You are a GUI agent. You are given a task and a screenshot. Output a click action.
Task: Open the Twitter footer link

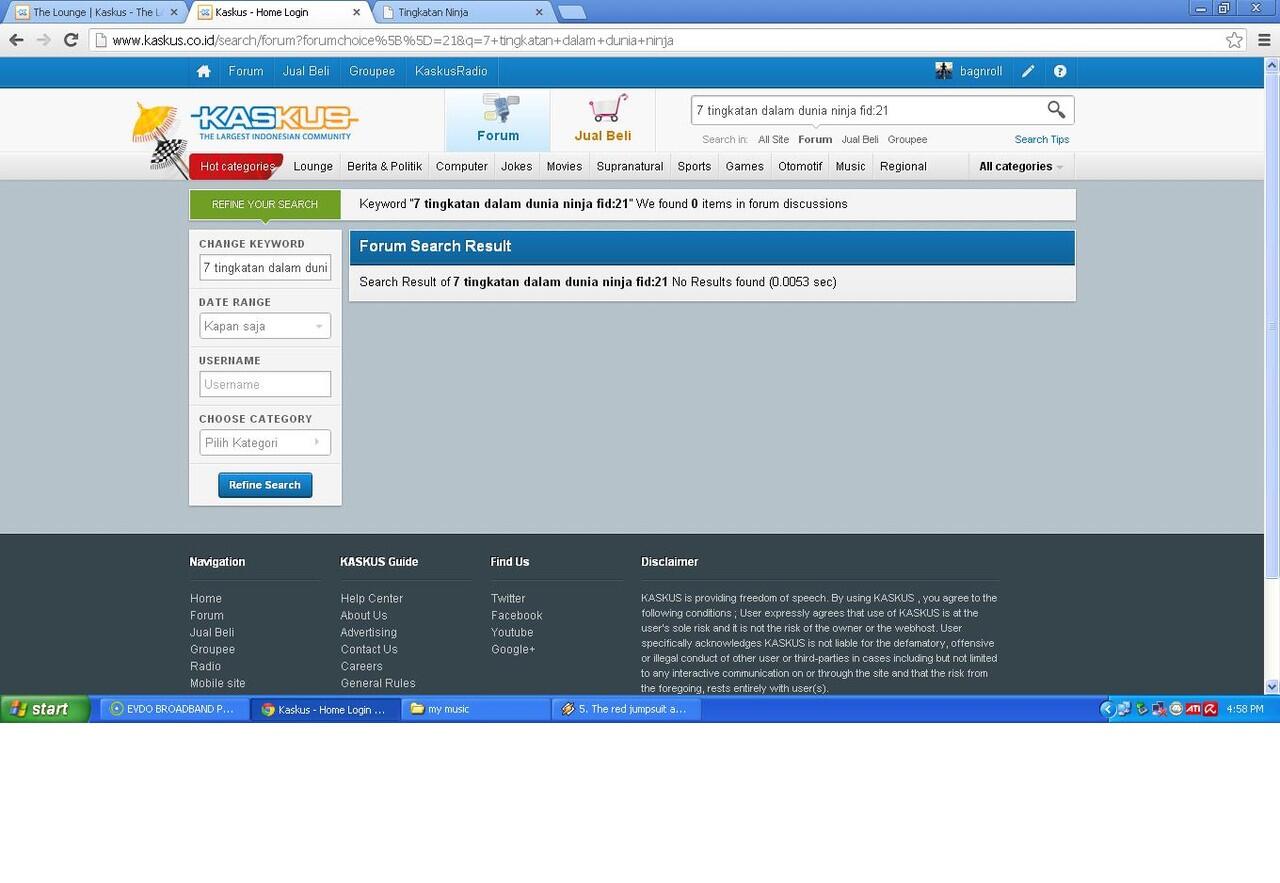coord(508,599)
